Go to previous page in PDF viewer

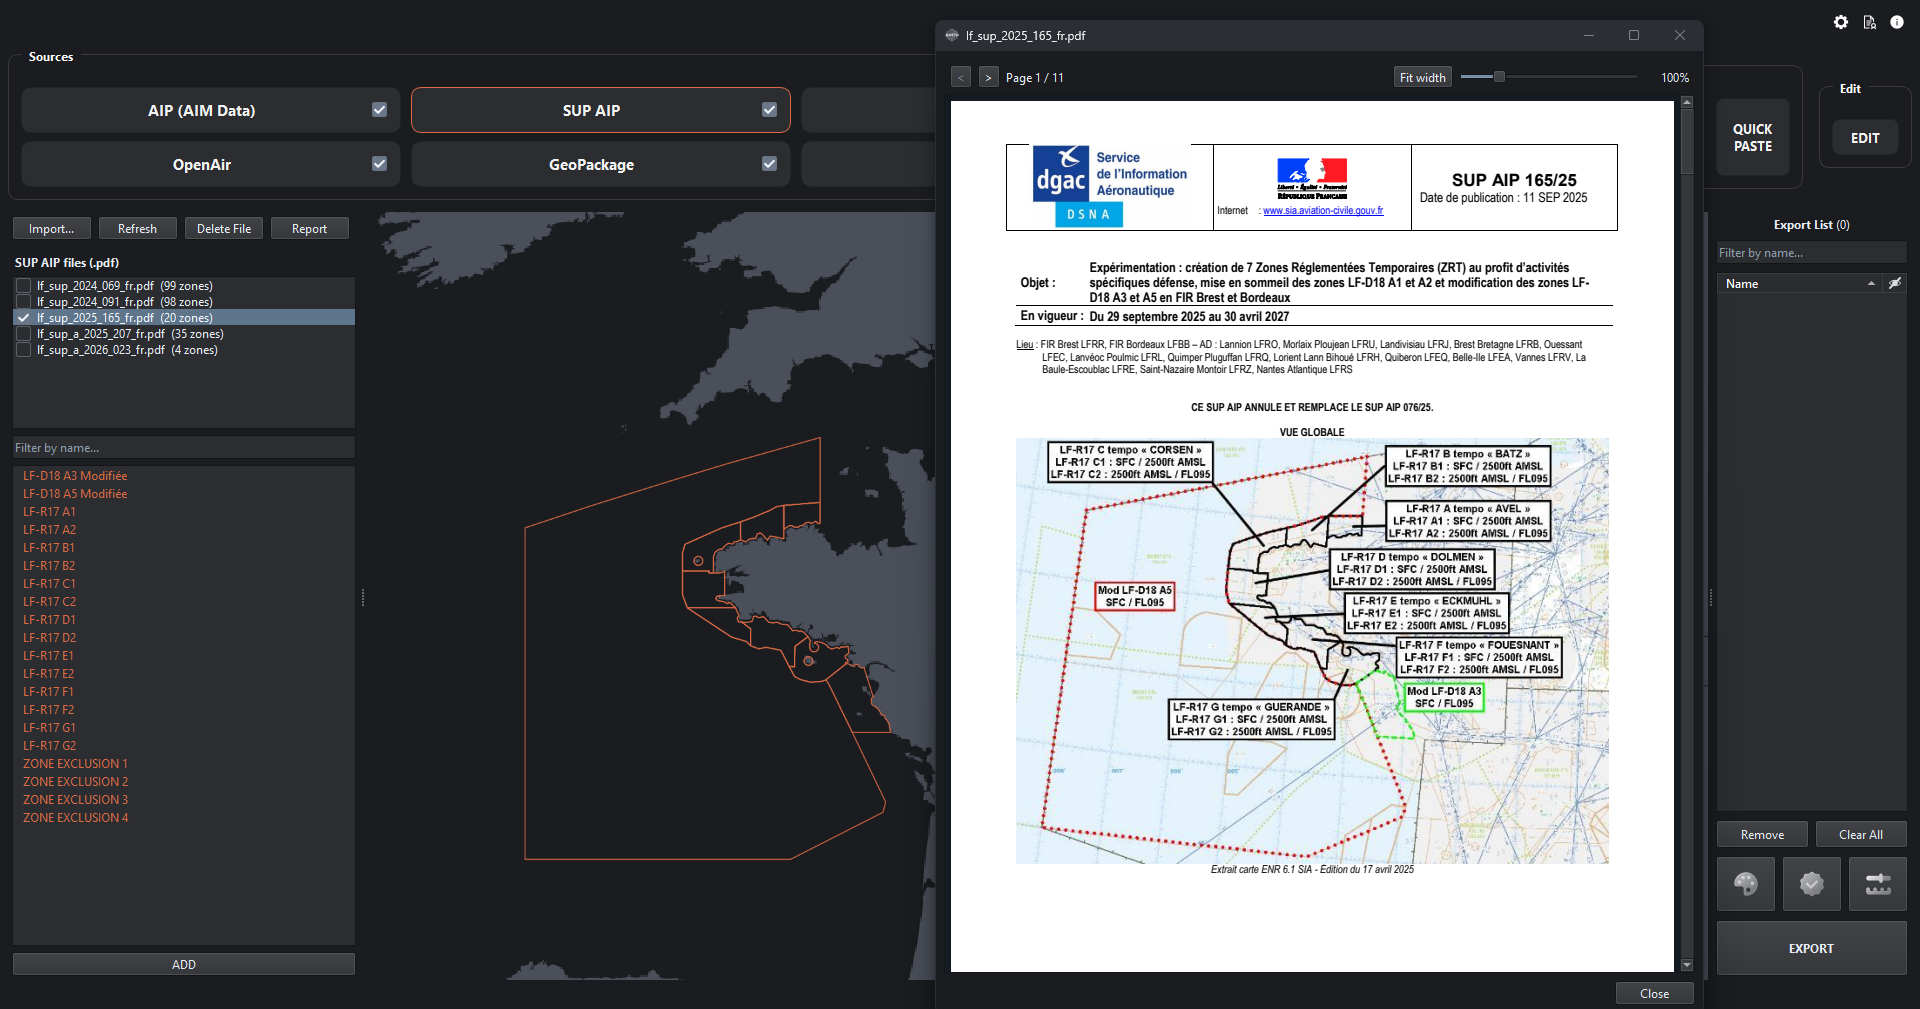pos(961,77)
